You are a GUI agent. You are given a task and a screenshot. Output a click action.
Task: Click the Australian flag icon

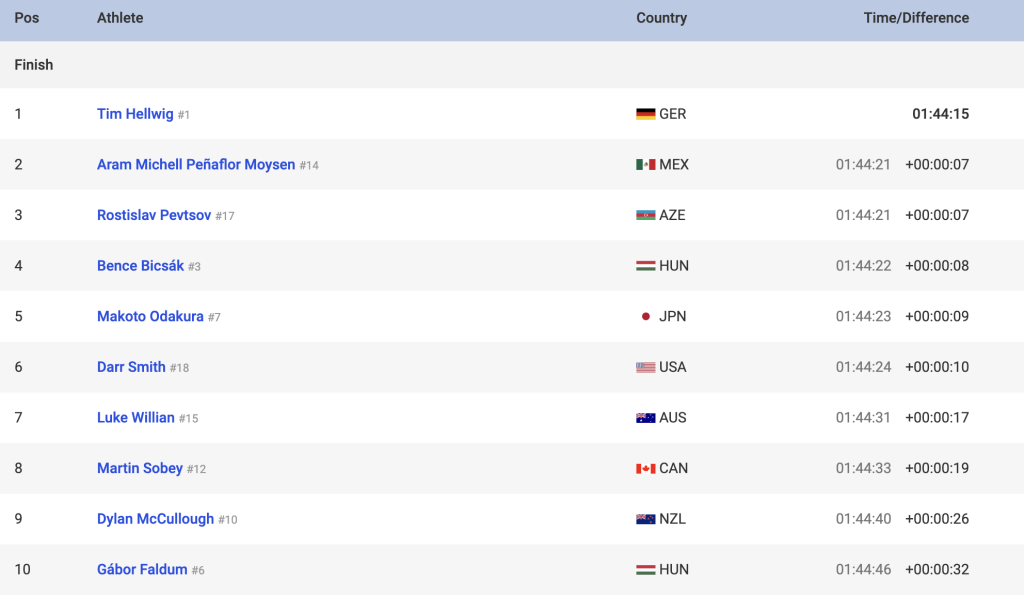[645, 418]
